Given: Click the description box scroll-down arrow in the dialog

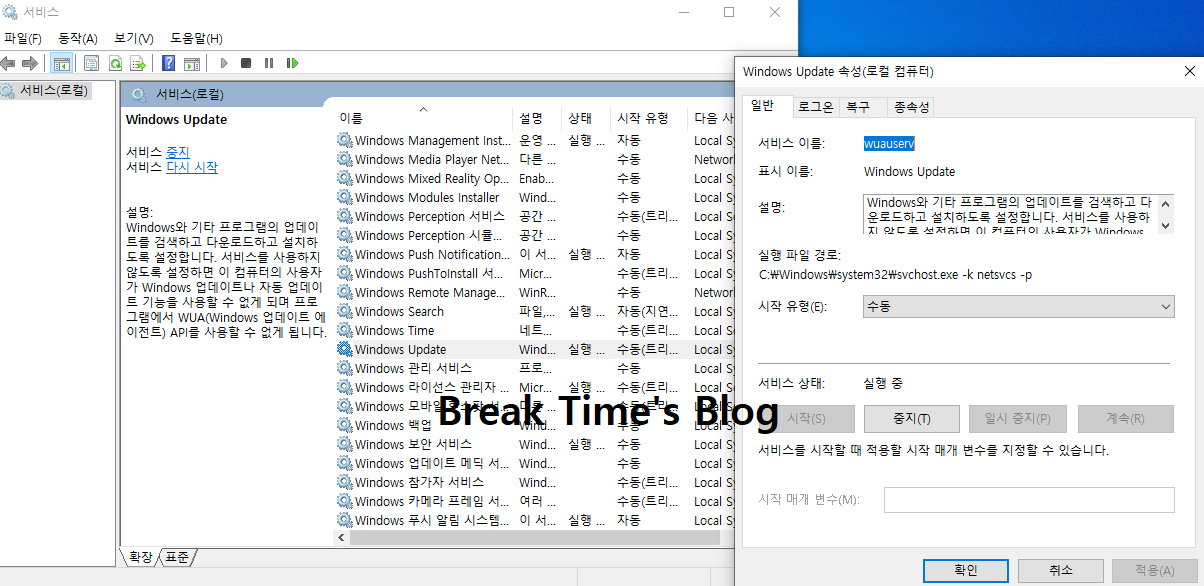Looking at the screenshot, I should [1165, 227].
